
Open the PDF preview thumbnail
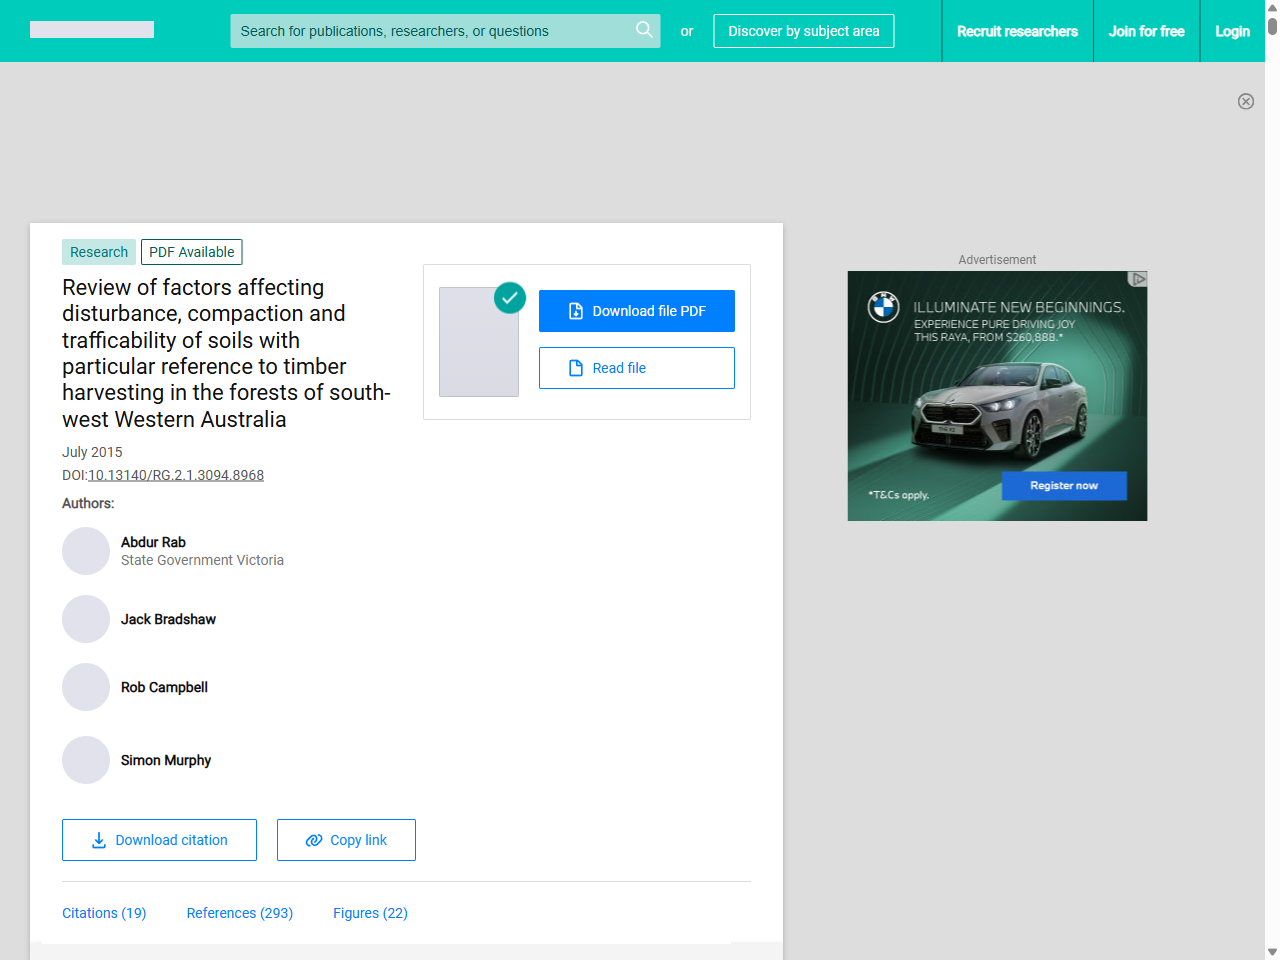479,342
